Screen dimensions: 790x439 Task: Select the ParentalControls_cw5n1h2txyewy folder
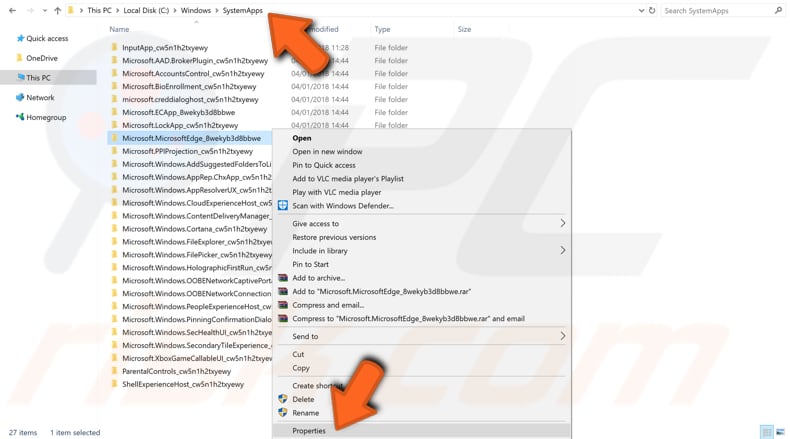[176, 371]
